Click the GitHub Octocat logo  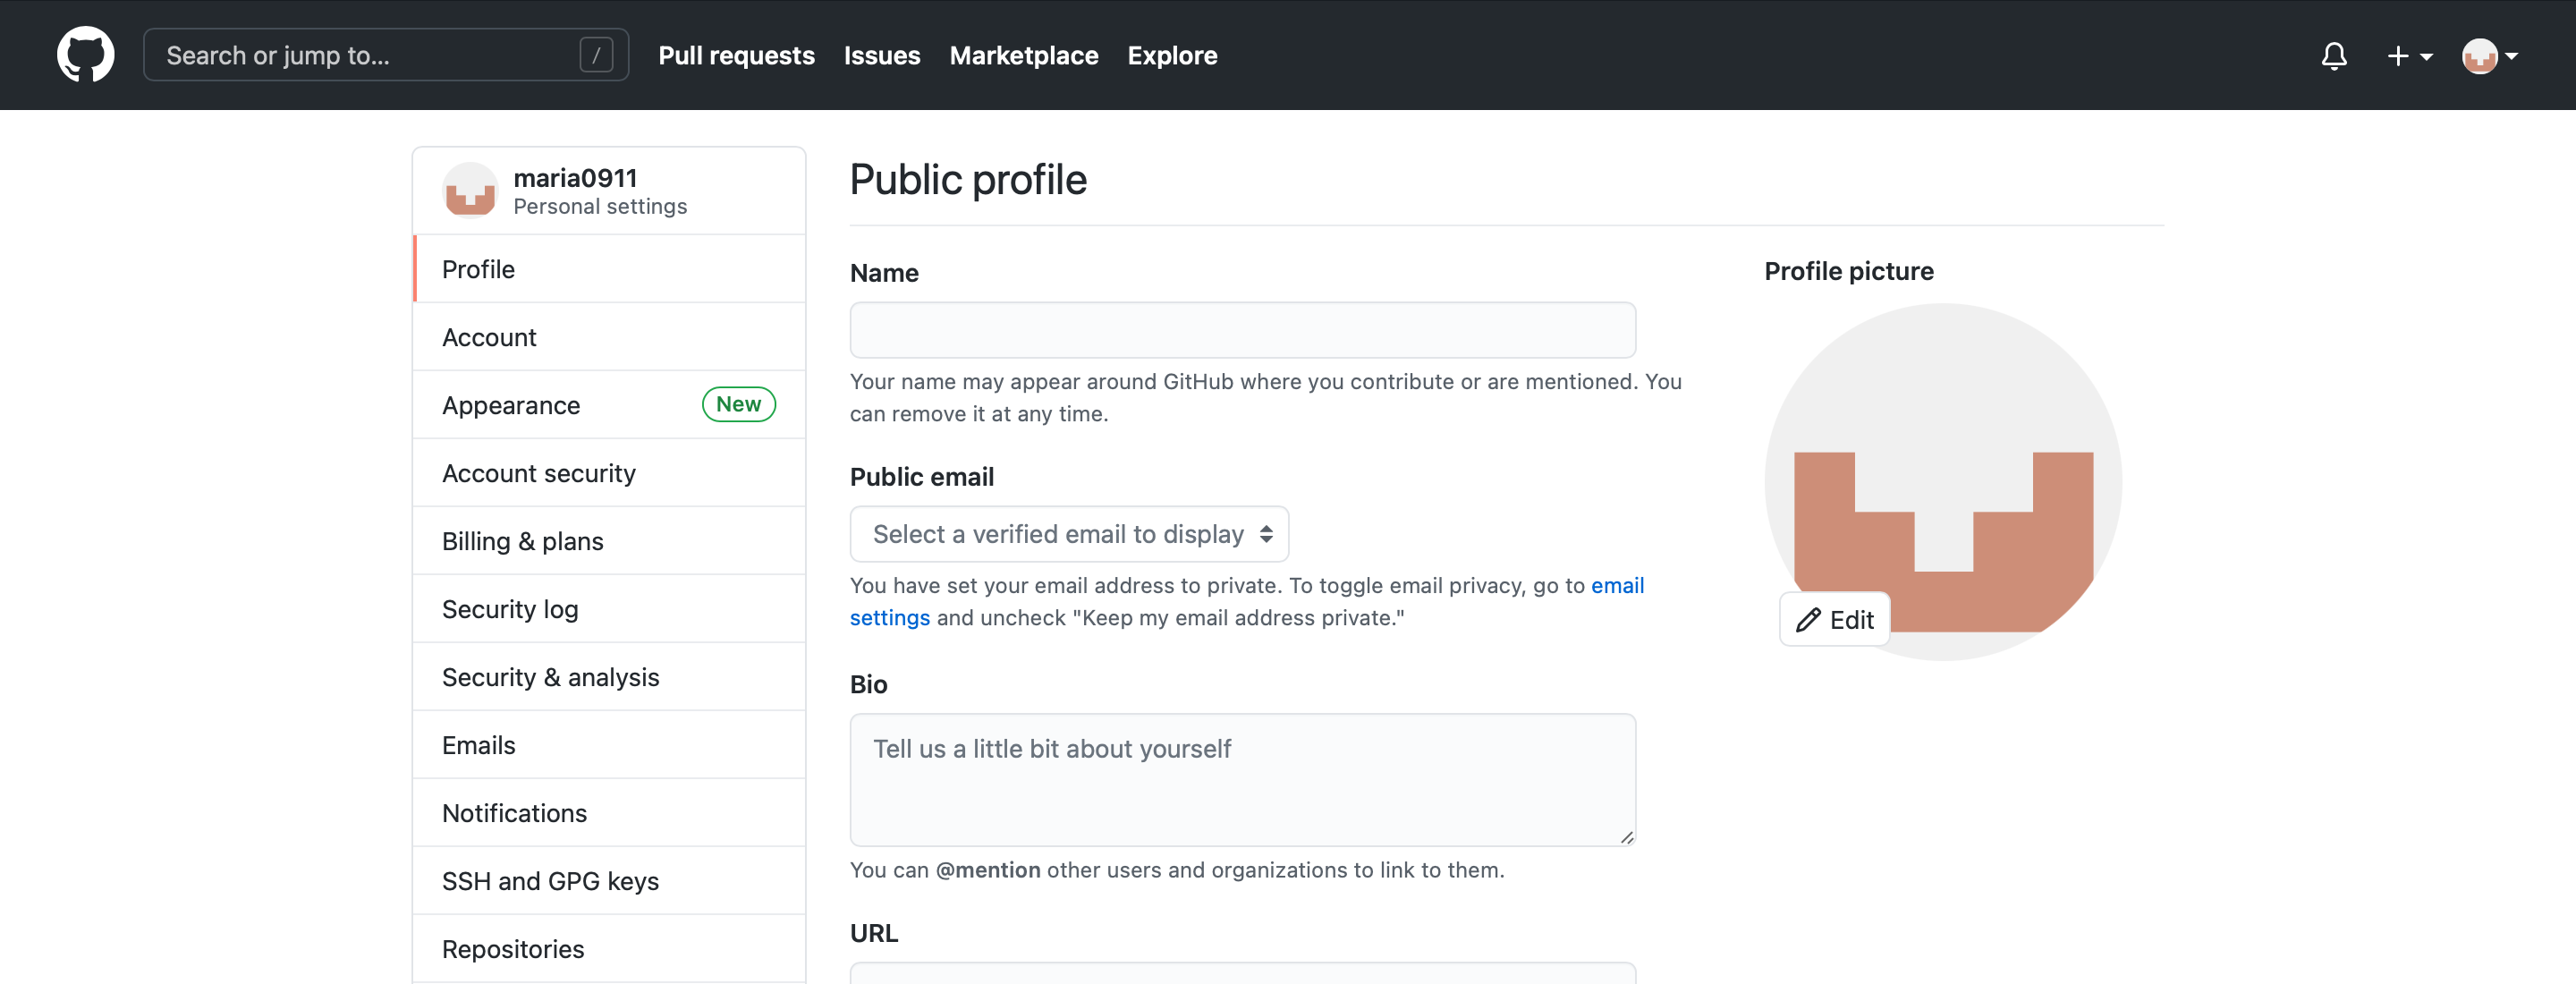click(x=85, y=55)
